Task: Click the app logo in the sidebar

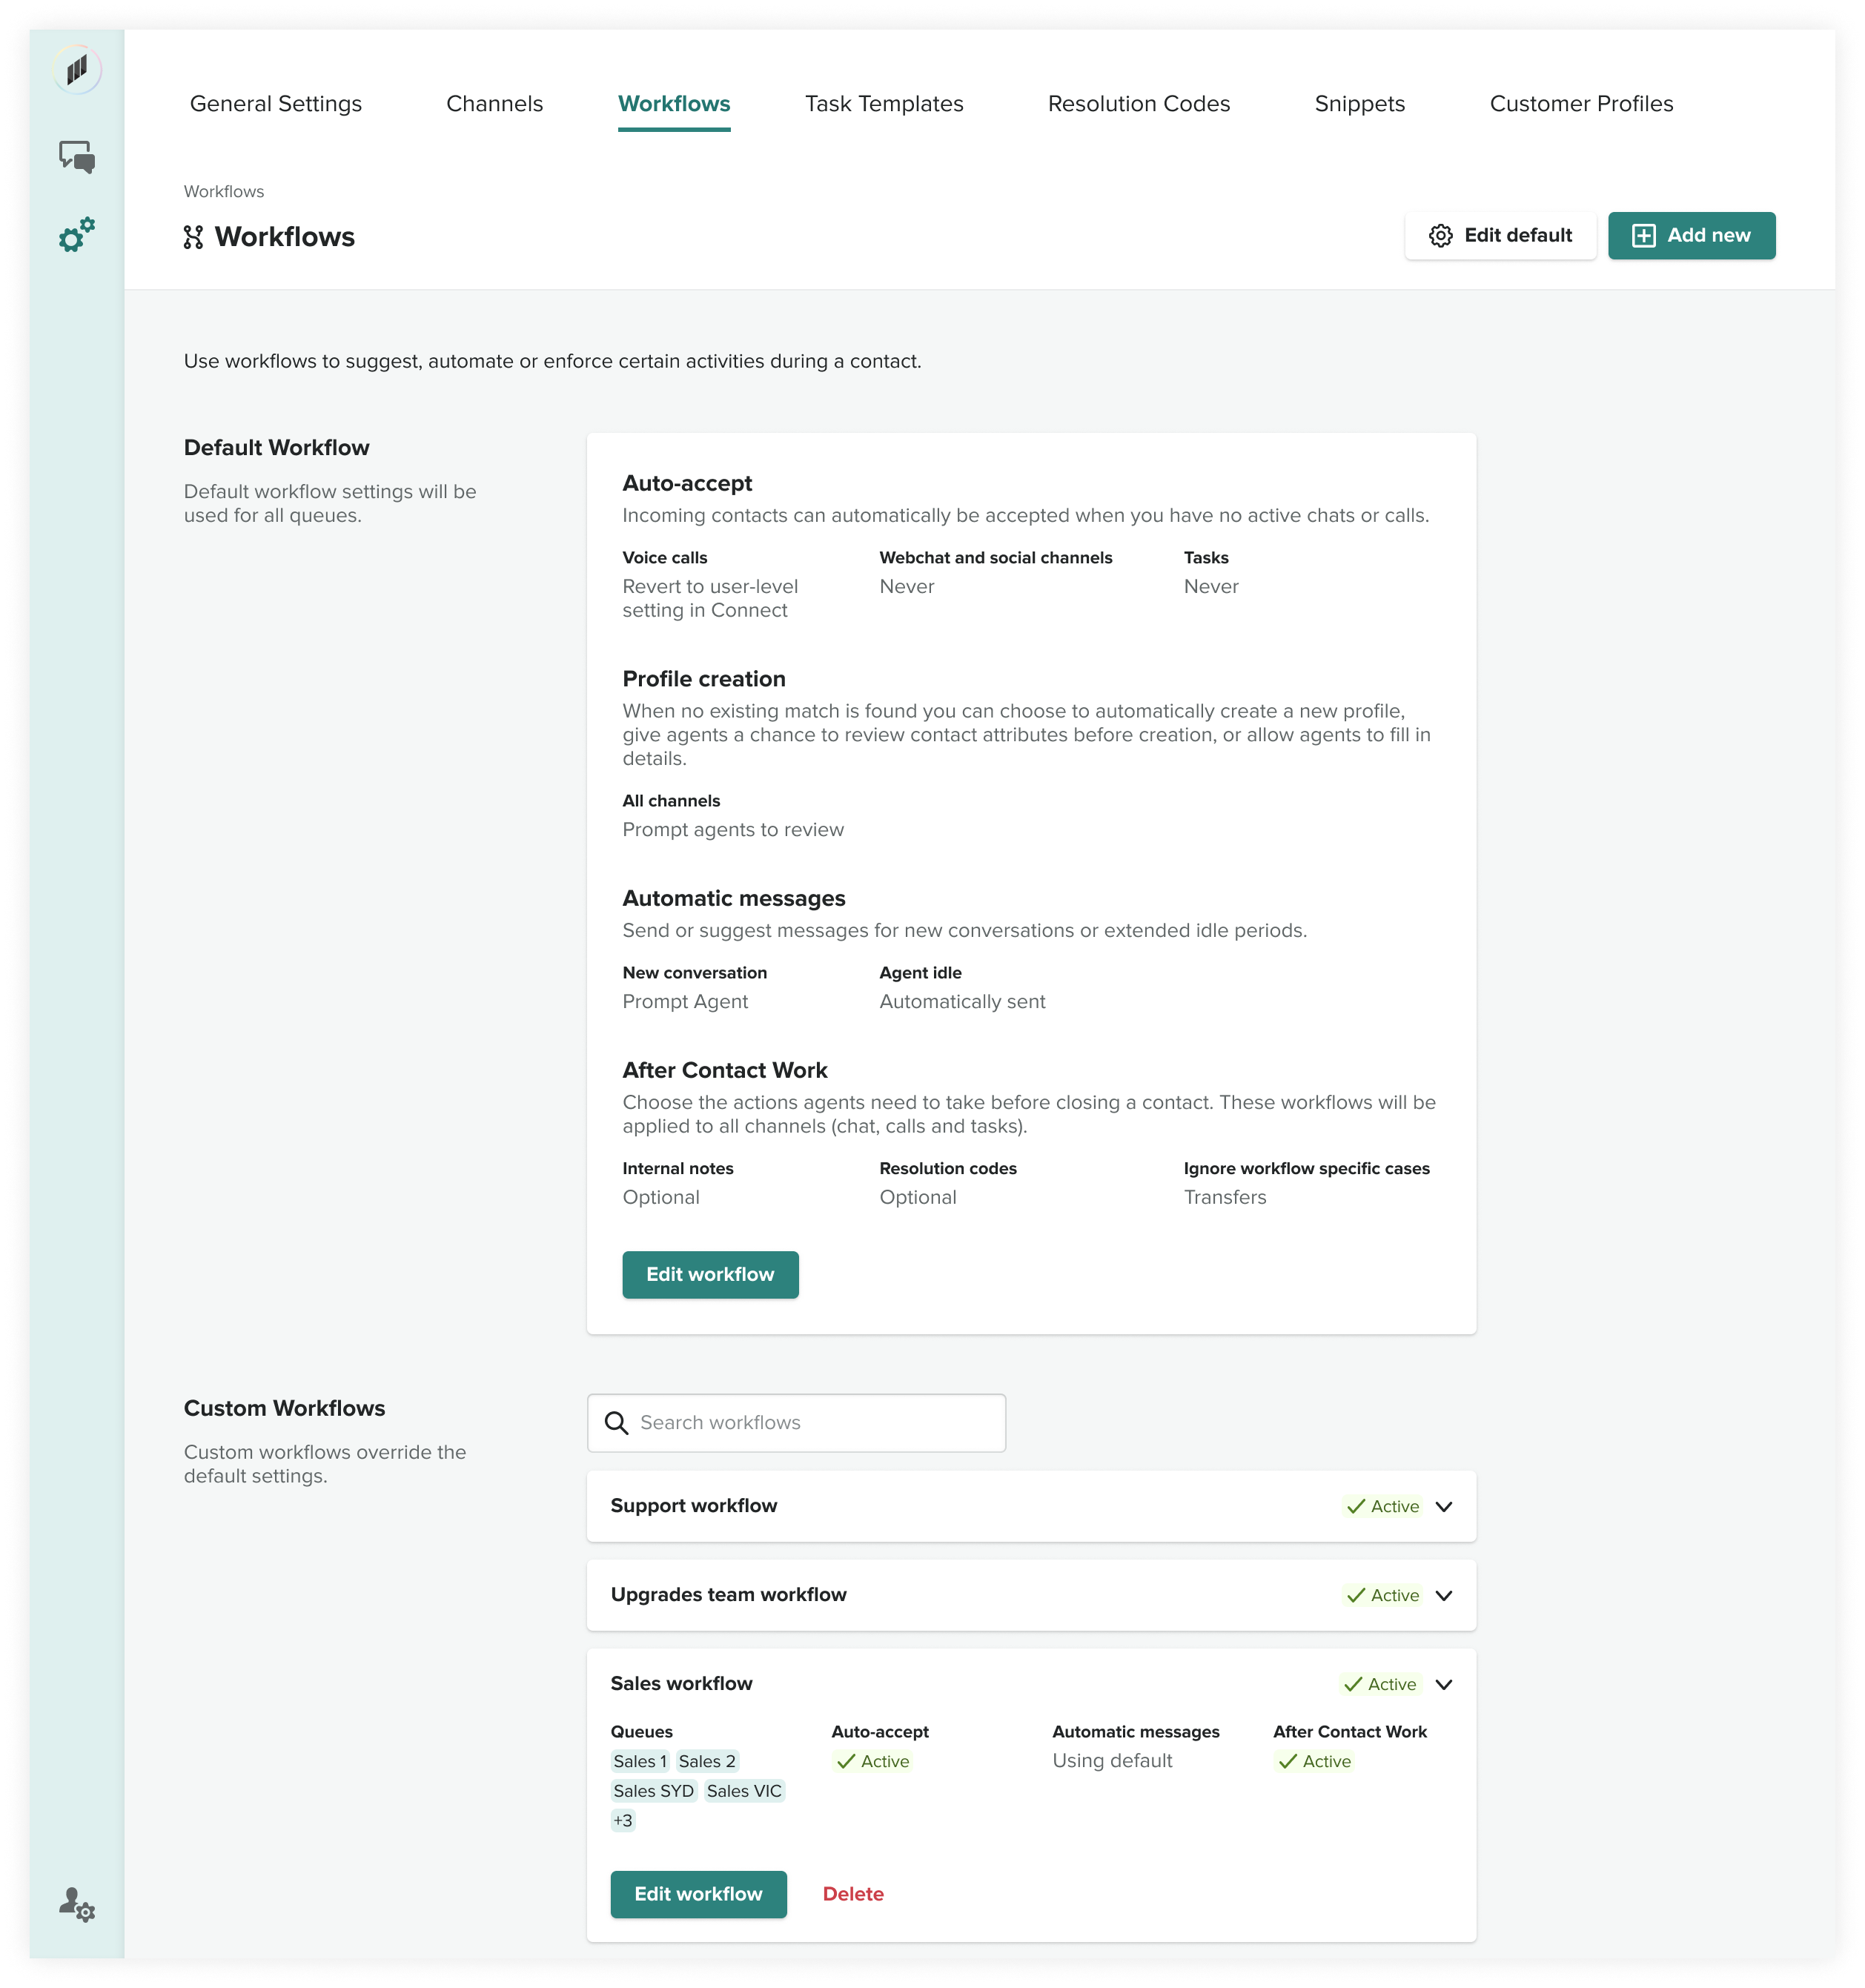Action: click(x=77, y=70)
